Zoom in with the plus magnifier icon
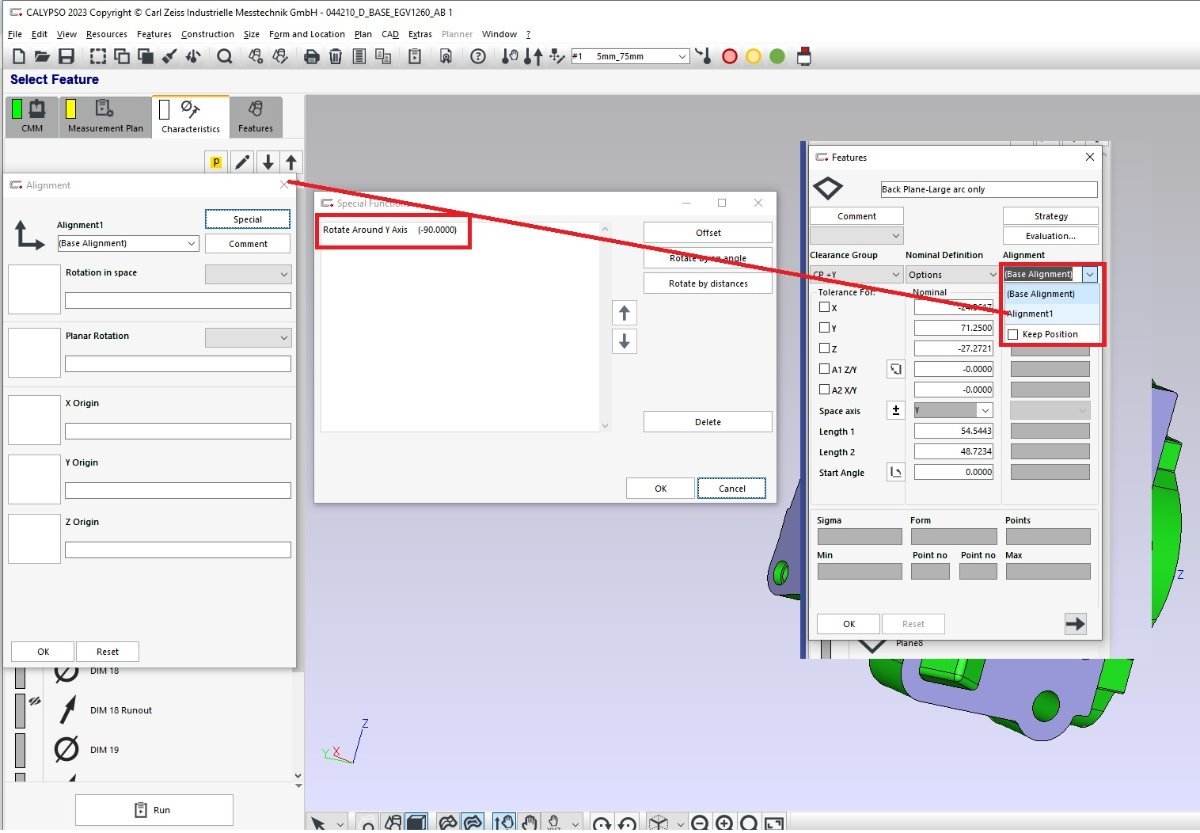Image resolution: width=1200 pixels, height=833 pixels. [x=724, y=824]
